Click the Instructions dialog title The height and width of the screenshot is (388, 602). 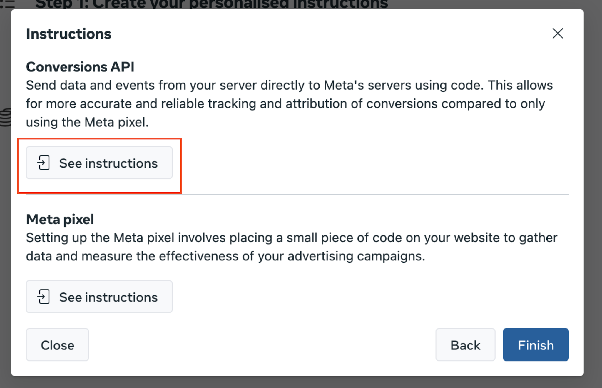(69, 34)
